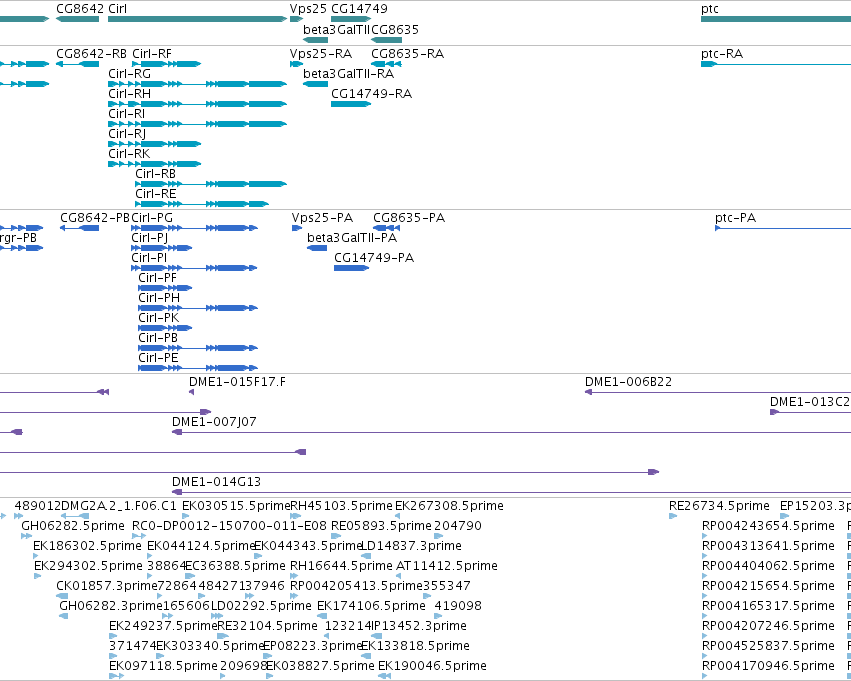The width and height of the screenshot is (851, 681).
Task: Click the beta3GalTII-PA protein label
Action: 352,238
